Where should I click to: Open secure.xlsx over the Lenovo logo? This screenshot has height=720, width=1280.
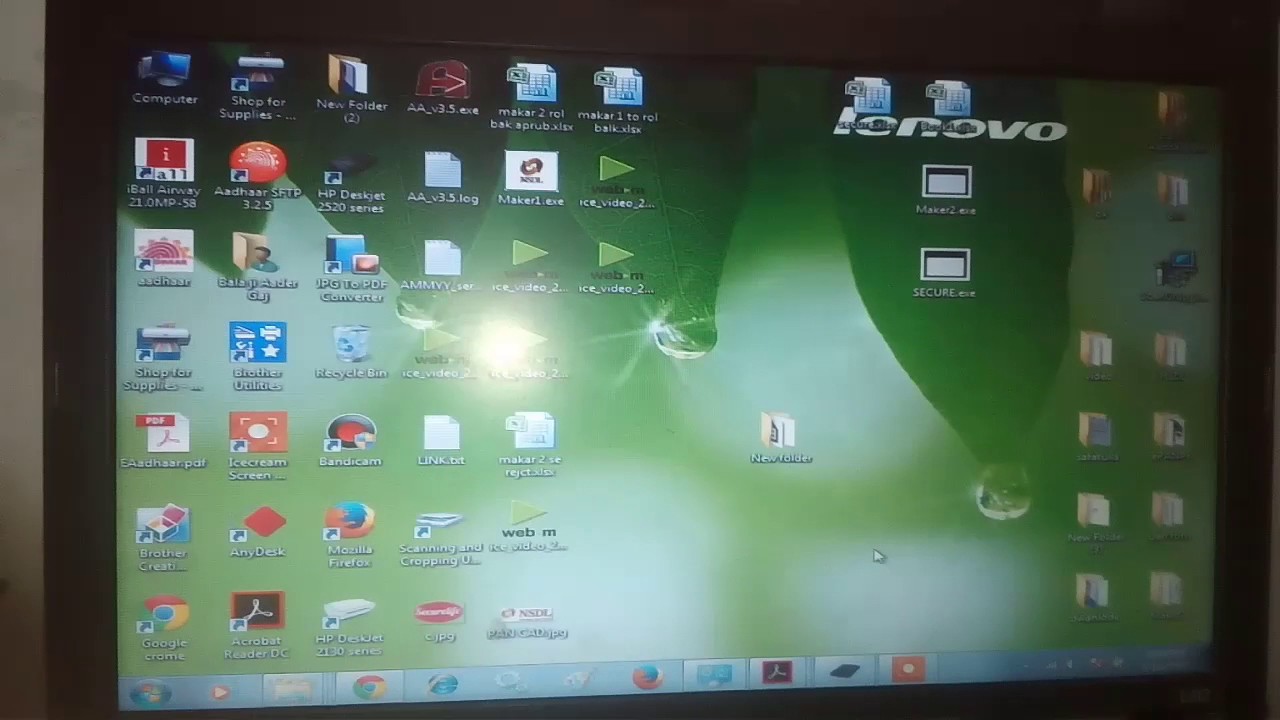866,106
